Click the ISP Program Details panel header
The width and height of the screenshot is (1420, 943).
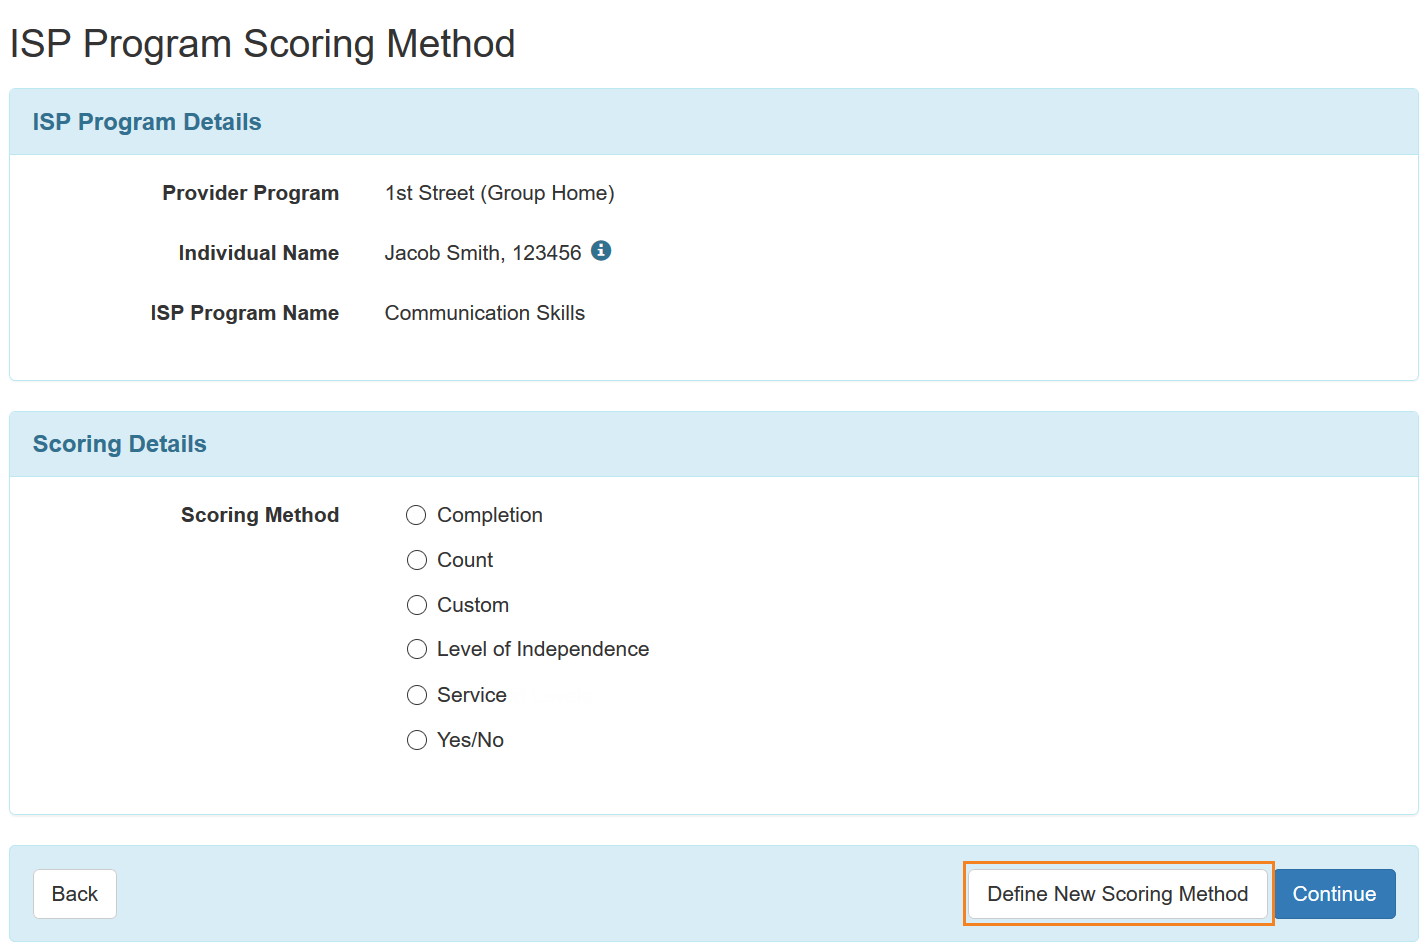[147, 122]
